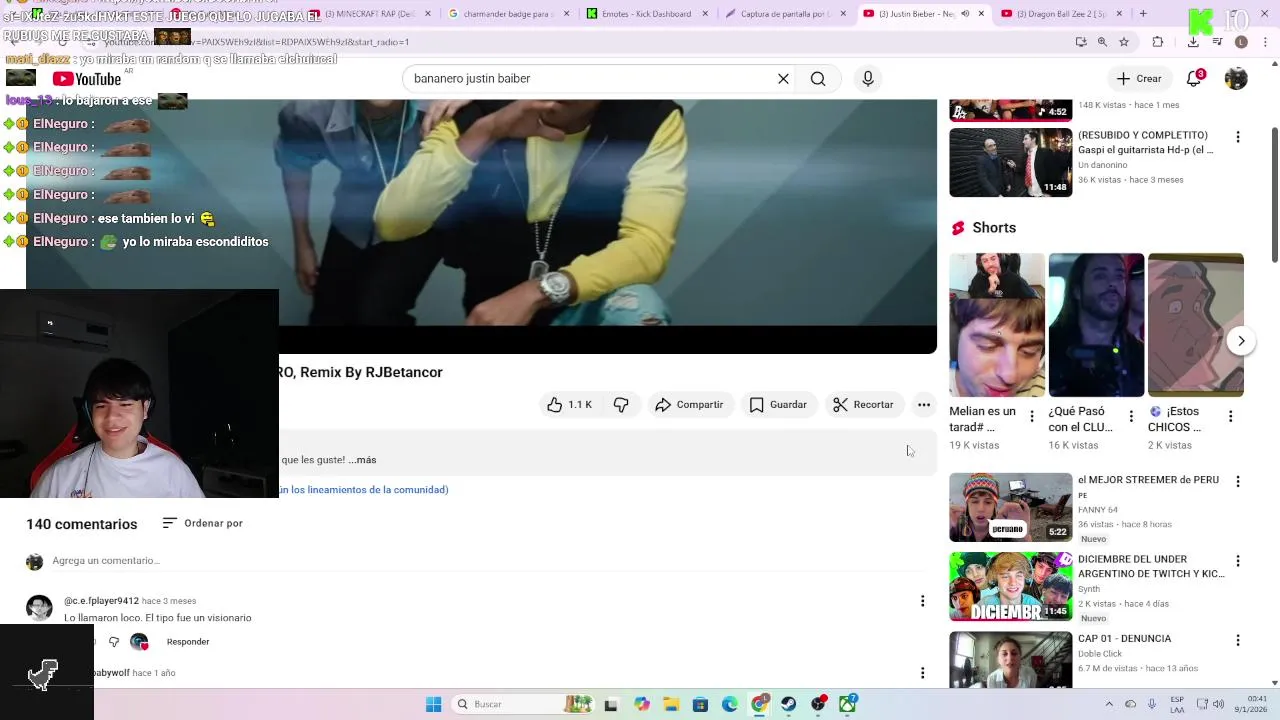
Task: Open options for el MEJOR STREAMER de PERU
Action: [x=1238, y=481]
